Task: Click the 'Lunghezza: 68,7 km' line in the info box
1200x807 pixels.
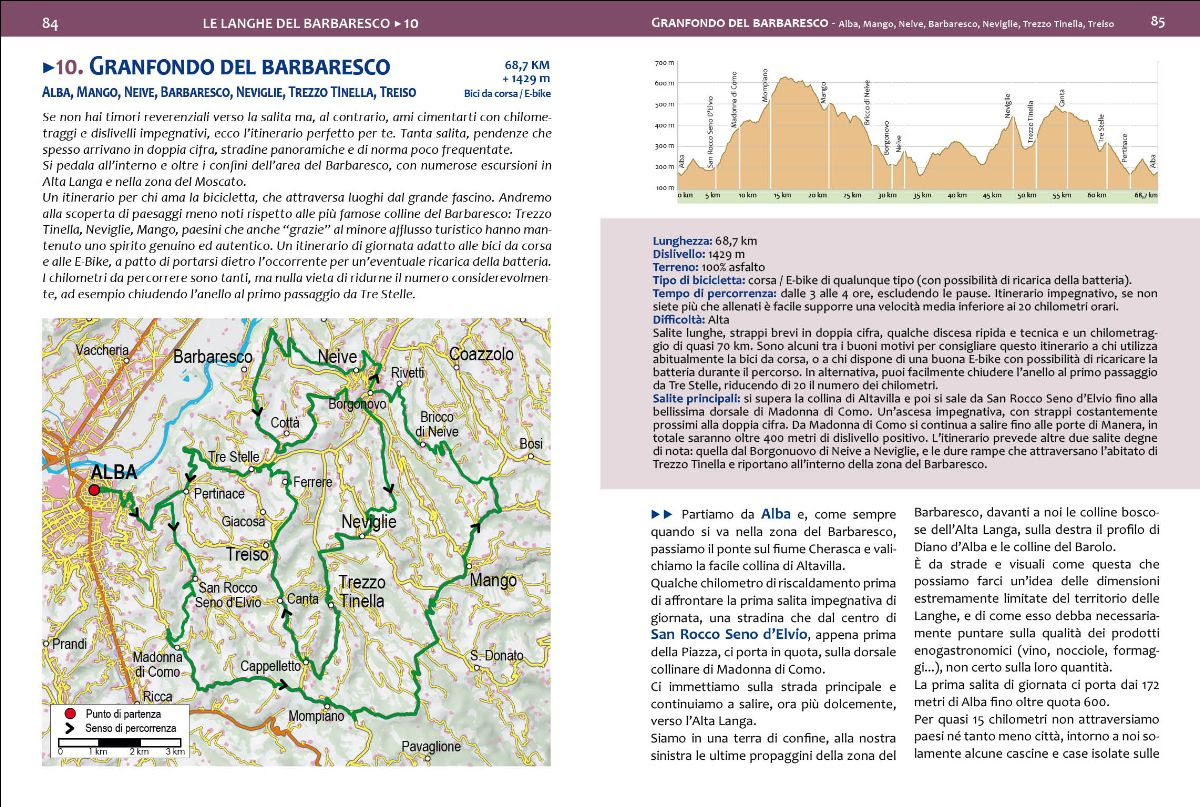Action: (x=705, y=241)
